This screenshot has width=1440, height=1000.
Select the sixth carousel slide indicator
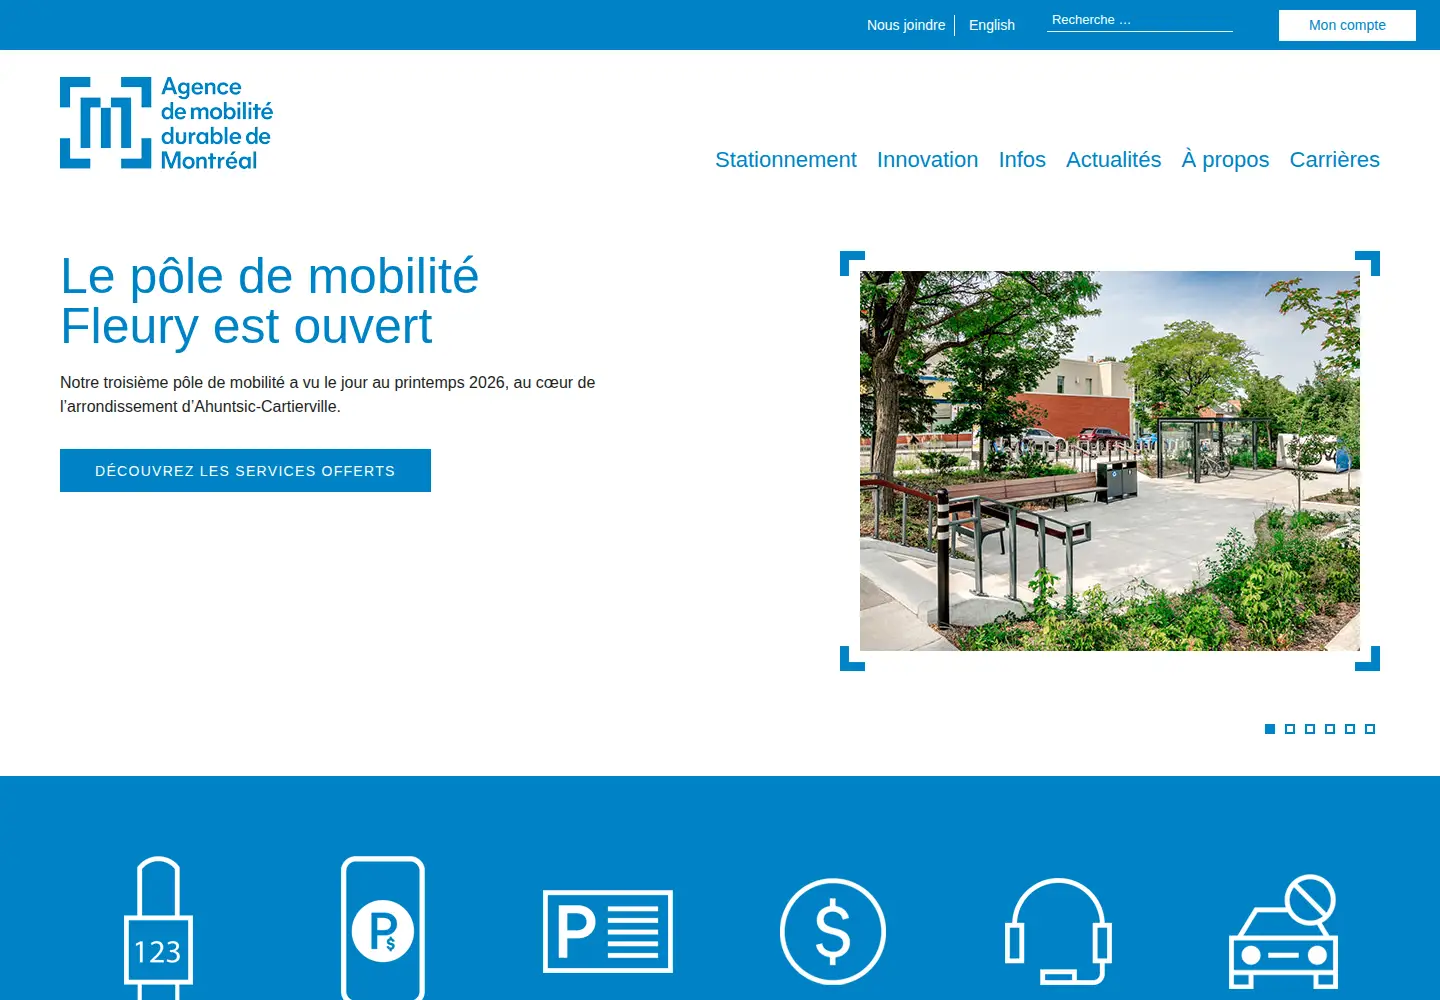1370,729
